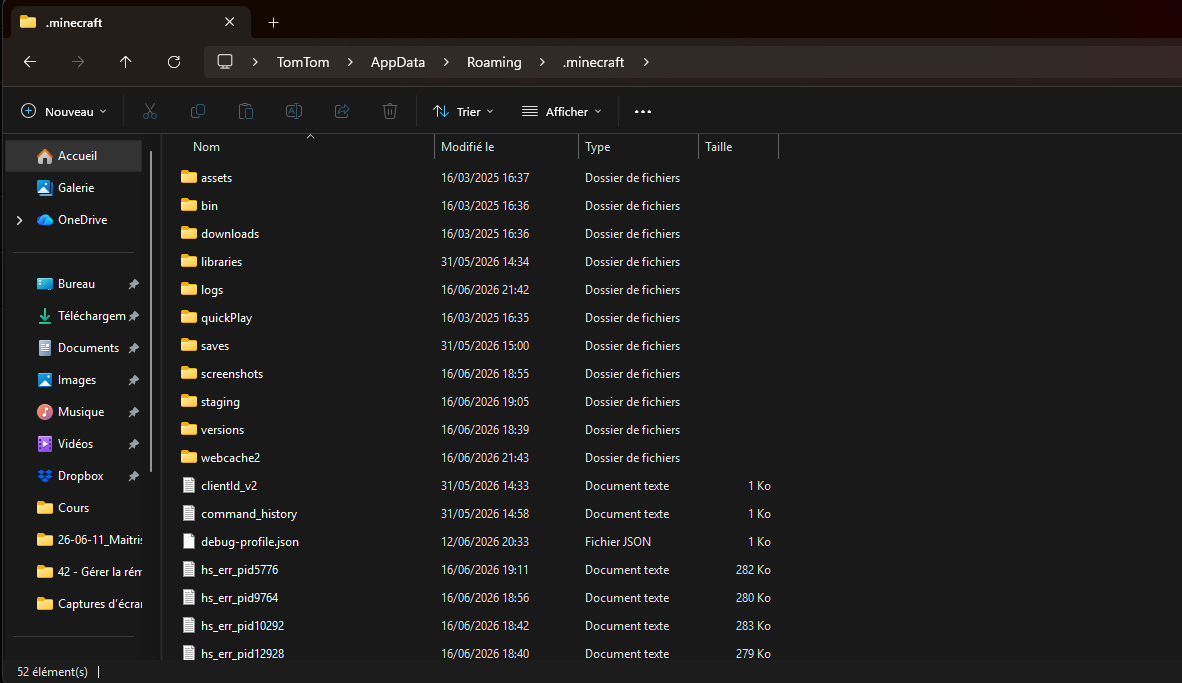
Task: Click .minecraft in the address bar
Action: point(593,63)
